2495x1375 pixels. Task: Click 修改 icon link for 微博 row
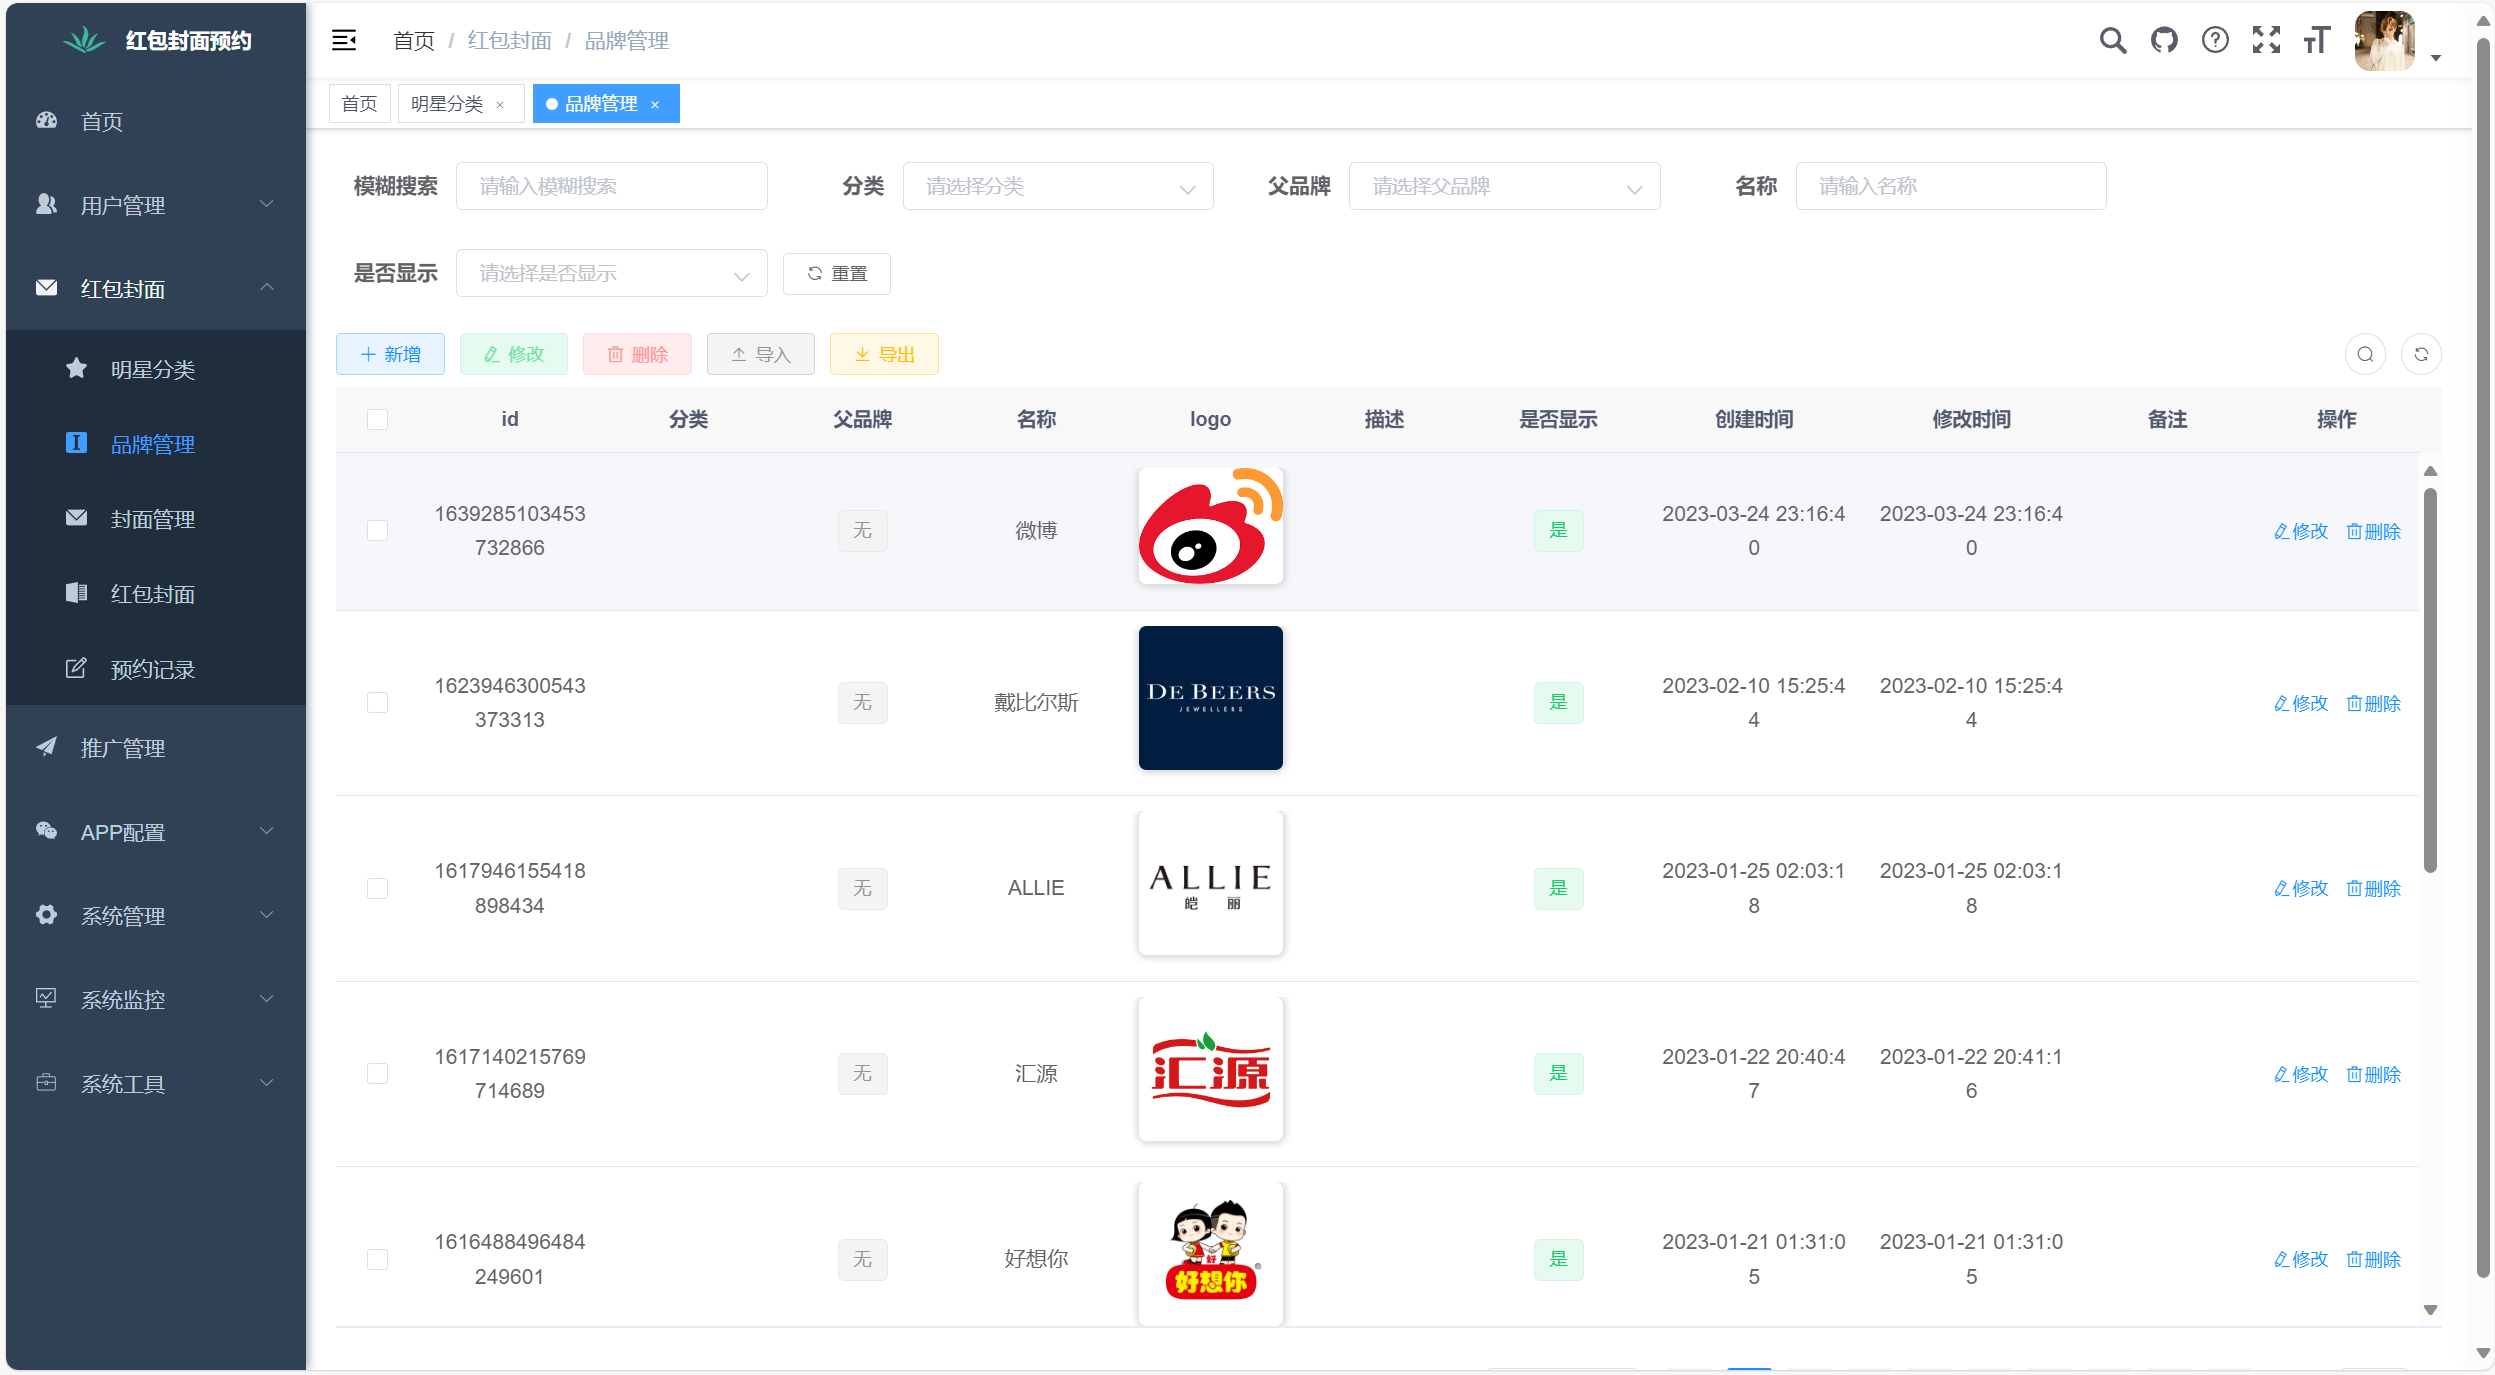(x=2301, y=531)
